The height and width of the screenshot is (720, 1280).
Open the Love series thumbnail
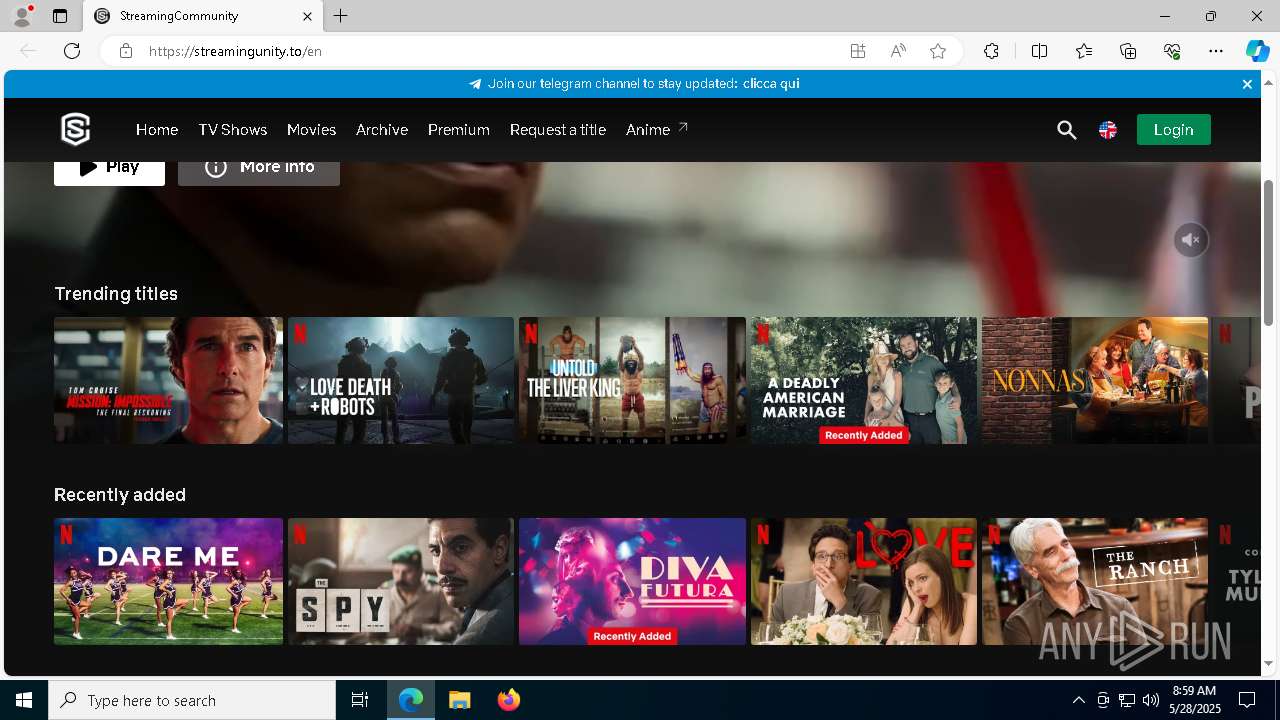click(863, 581)
